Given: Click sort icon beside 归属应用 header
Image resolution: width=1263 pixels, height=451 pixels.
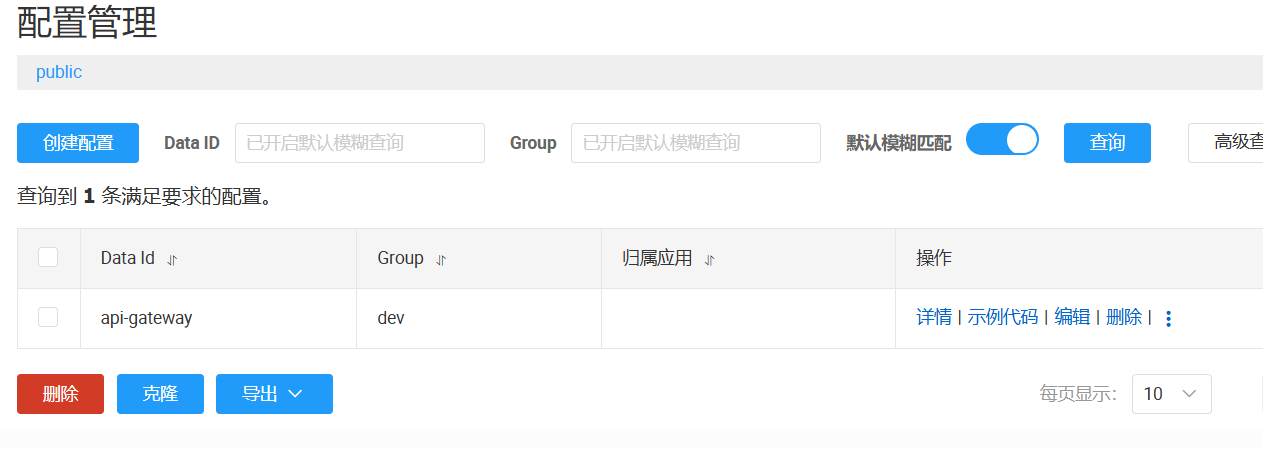Looking at the screenshot, I should 710,259.
